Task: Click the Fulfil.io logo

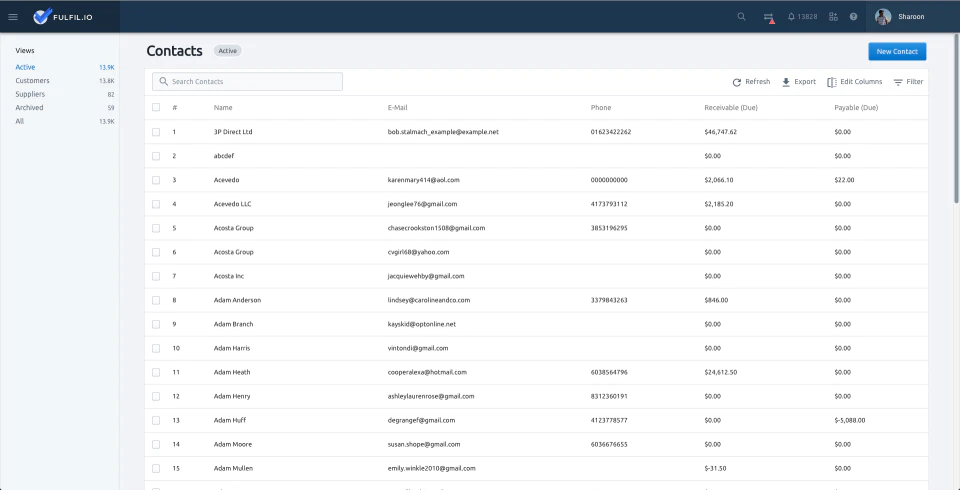Action: (x=63, y=17)
